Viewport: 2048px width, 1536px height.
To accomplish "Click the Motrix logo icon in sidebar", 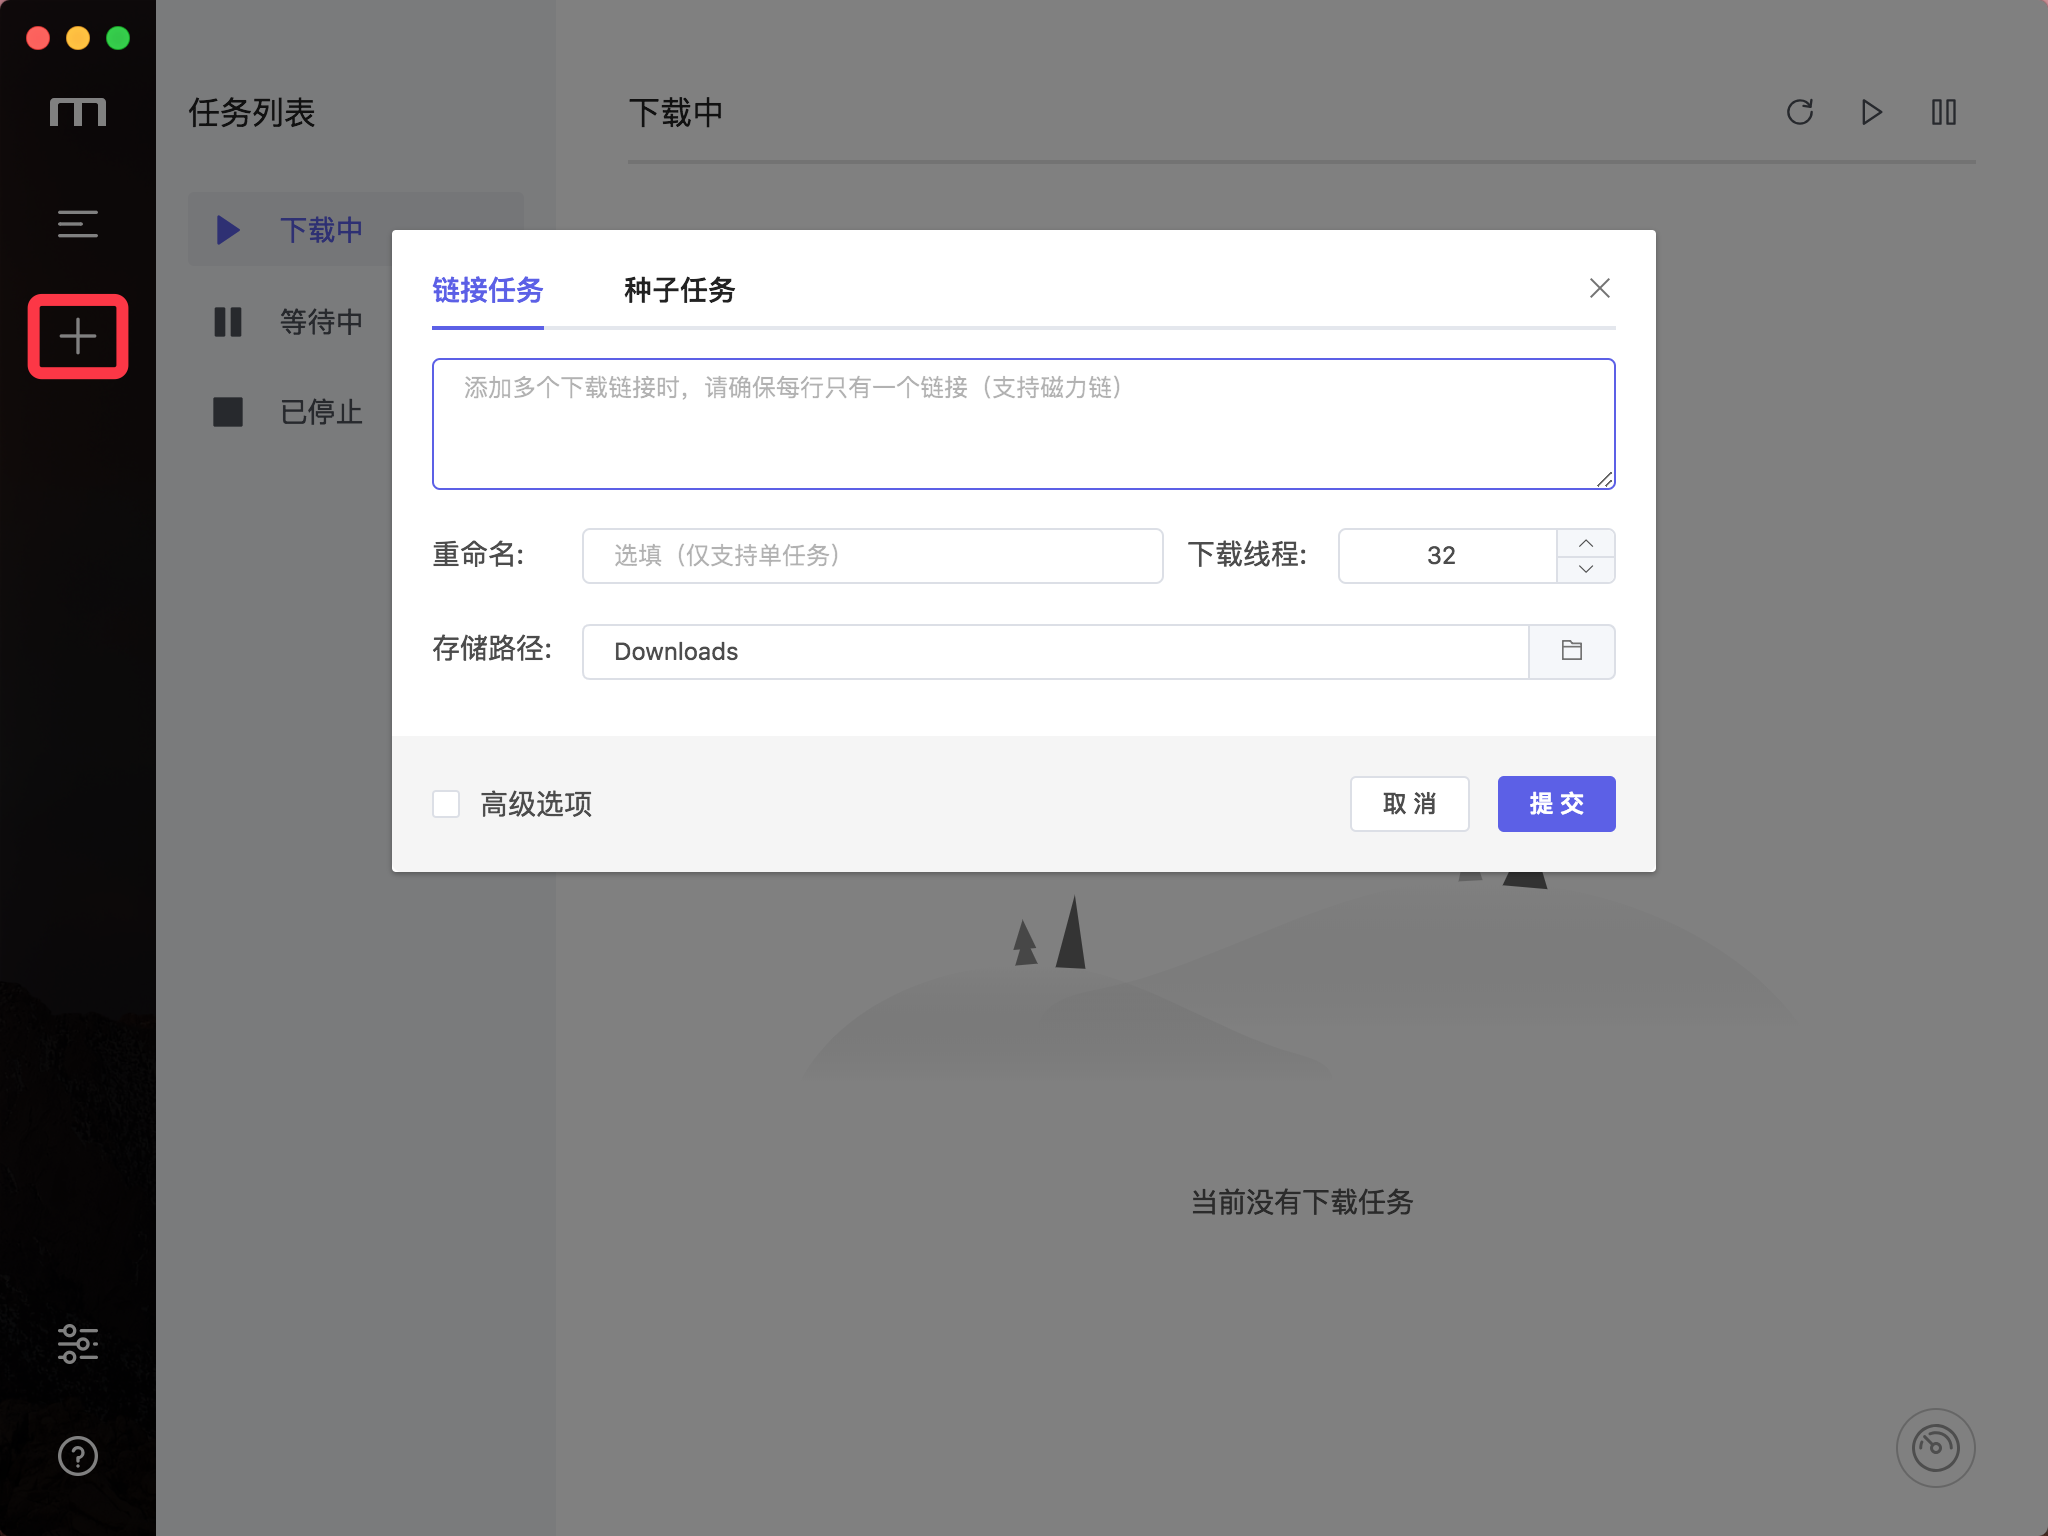I will tap(78, 112).
